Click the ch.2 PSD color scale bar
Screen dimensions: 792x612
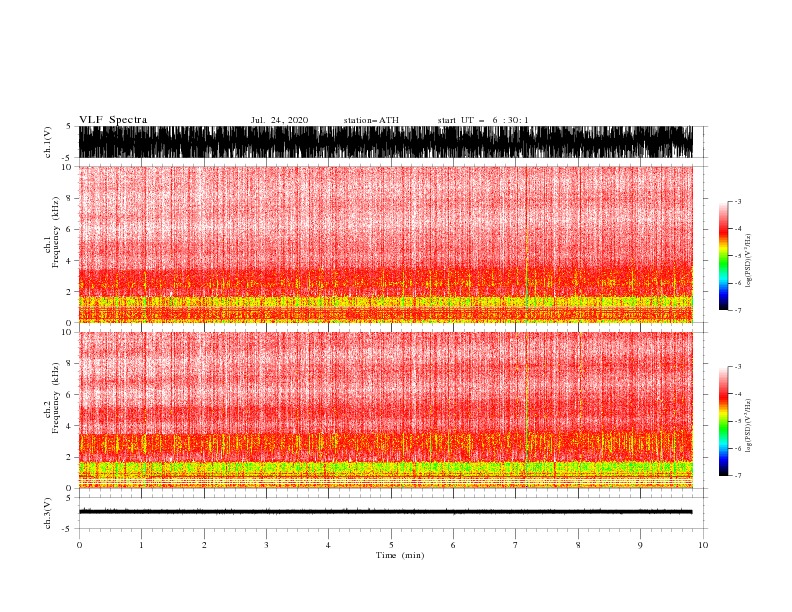tap(723, 421)
